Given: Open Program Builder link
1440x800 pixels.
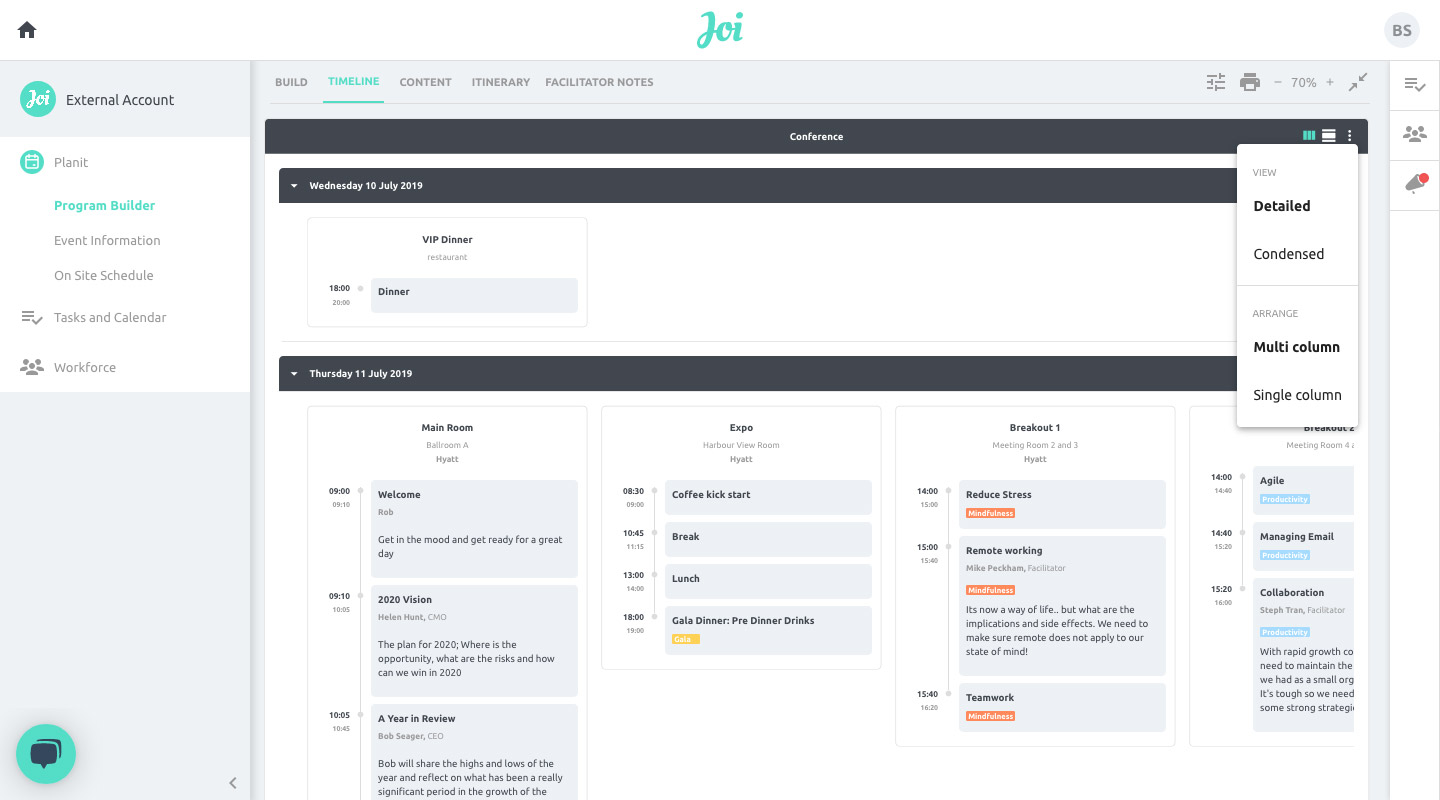Looking at the screenshot, I should [105, 205].
